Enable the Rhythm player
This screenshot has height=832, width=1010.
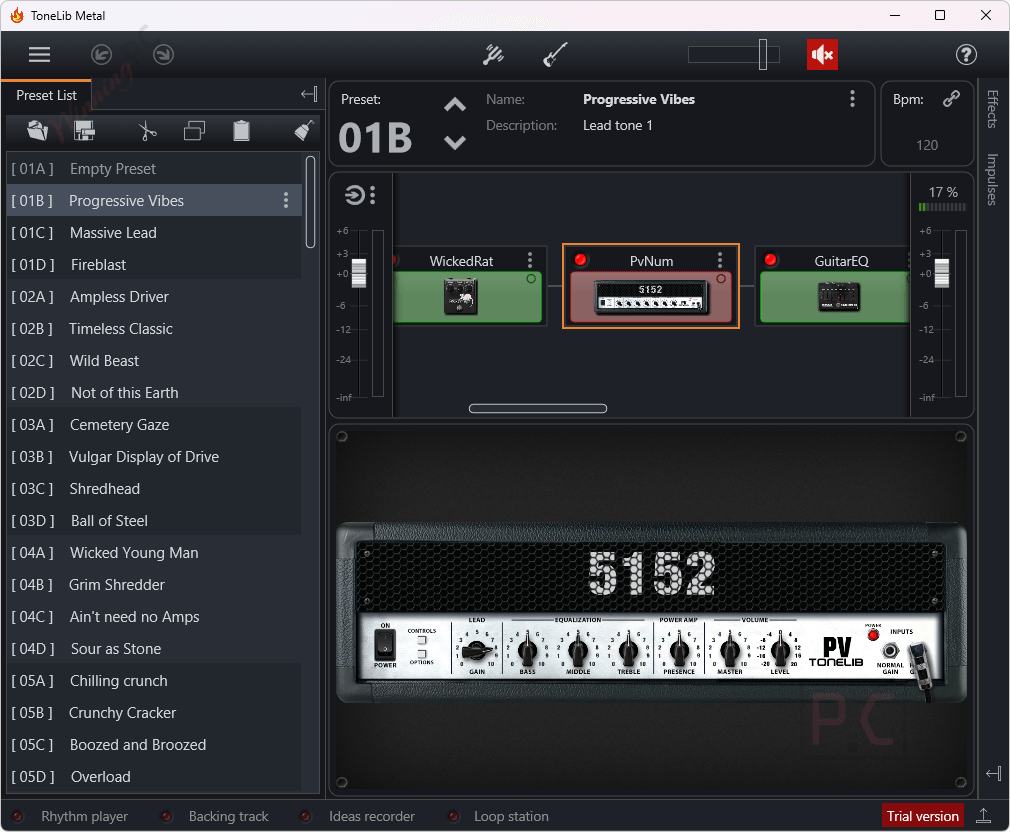pyautogui.click(x=18, y=817)
